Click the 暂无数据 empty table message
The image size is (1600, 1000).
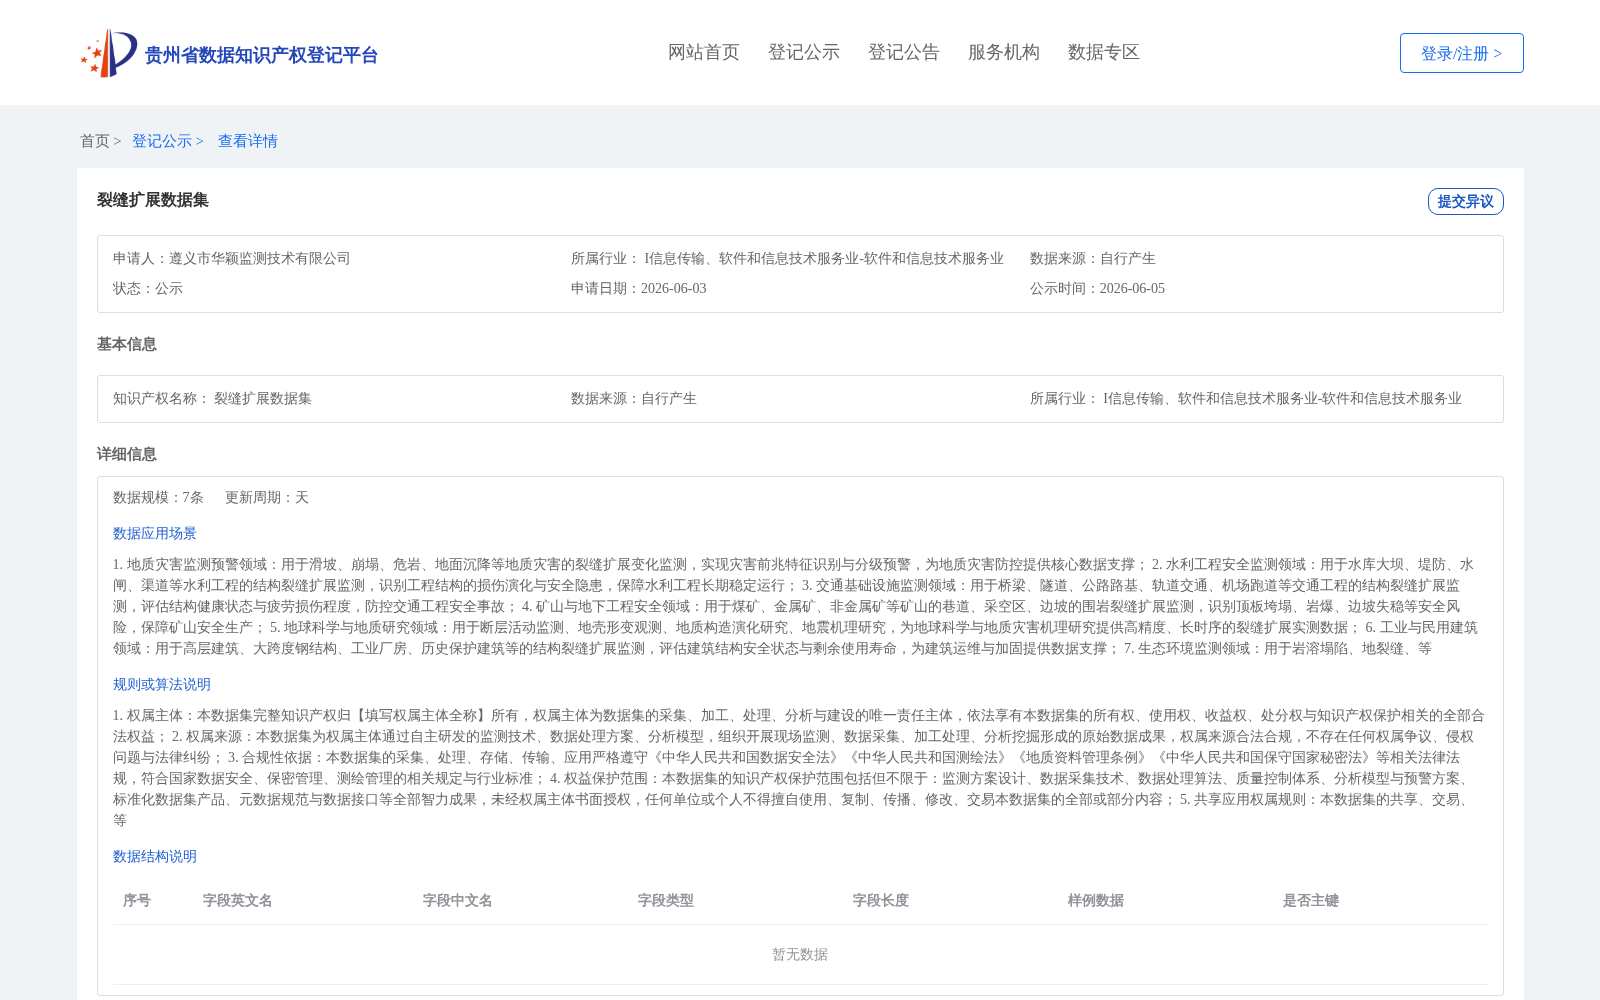click(800, 954)
